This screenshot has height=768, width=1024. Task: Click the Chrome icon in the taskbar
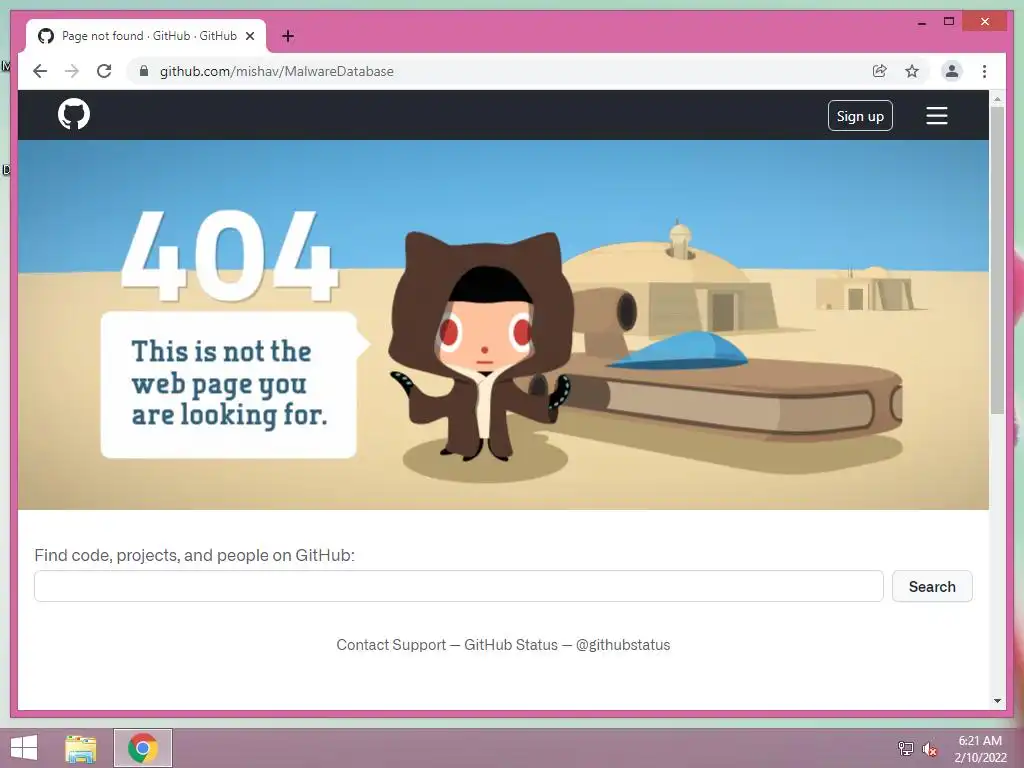tap(143, 748)
